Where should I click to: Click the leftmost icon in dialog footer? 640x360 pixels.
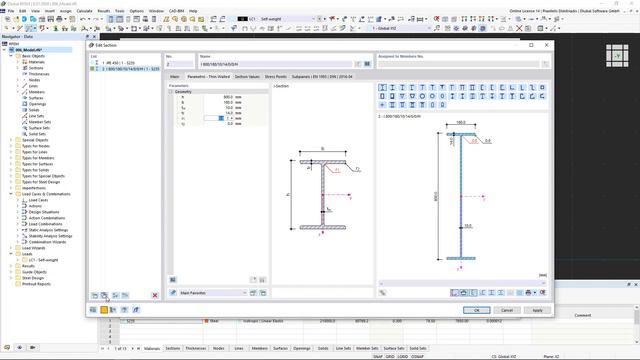93,310
